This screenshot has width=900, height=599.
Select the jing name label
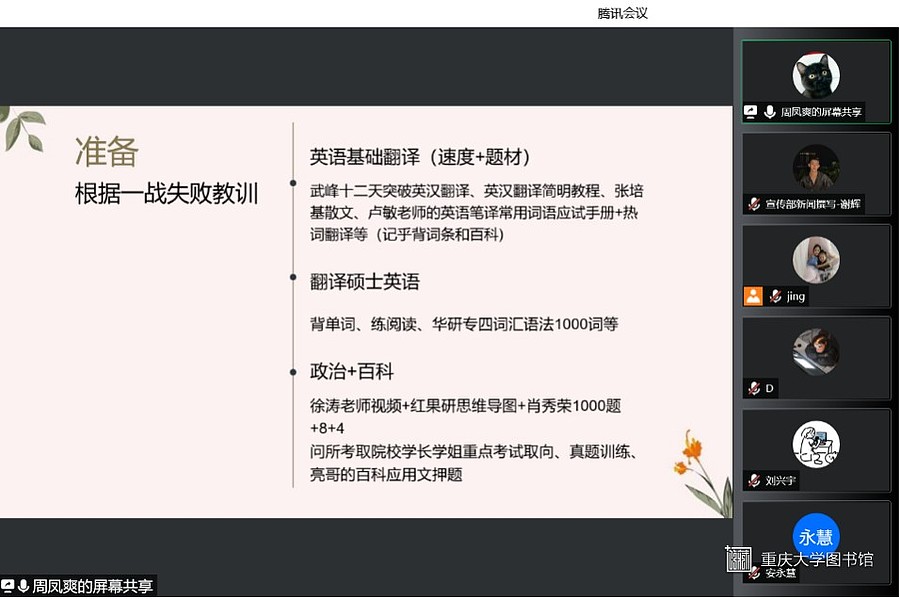[x=796, y=296]
